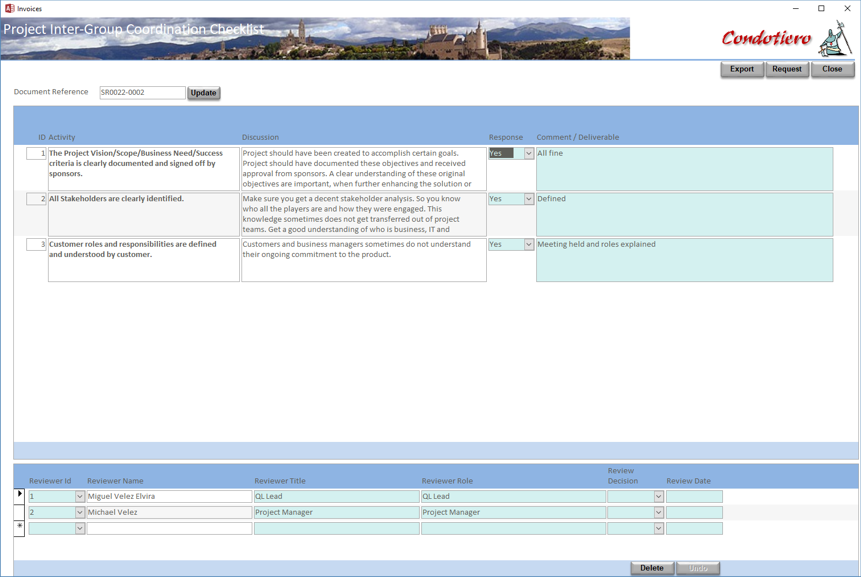The width and height of the screenshot is (861, 577).
Task: Open Response dropdown for activity 2
Action: click(528, 199)
